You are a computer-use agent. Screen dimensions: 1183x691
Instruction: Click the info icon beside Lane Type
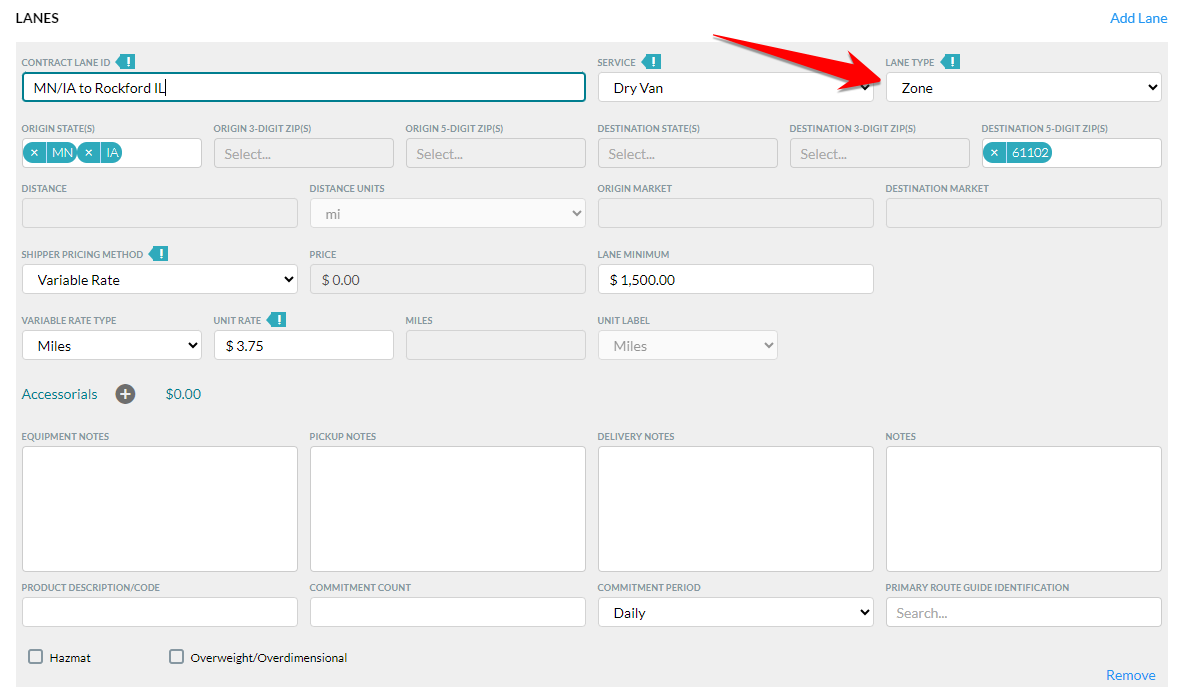point(951,62)
